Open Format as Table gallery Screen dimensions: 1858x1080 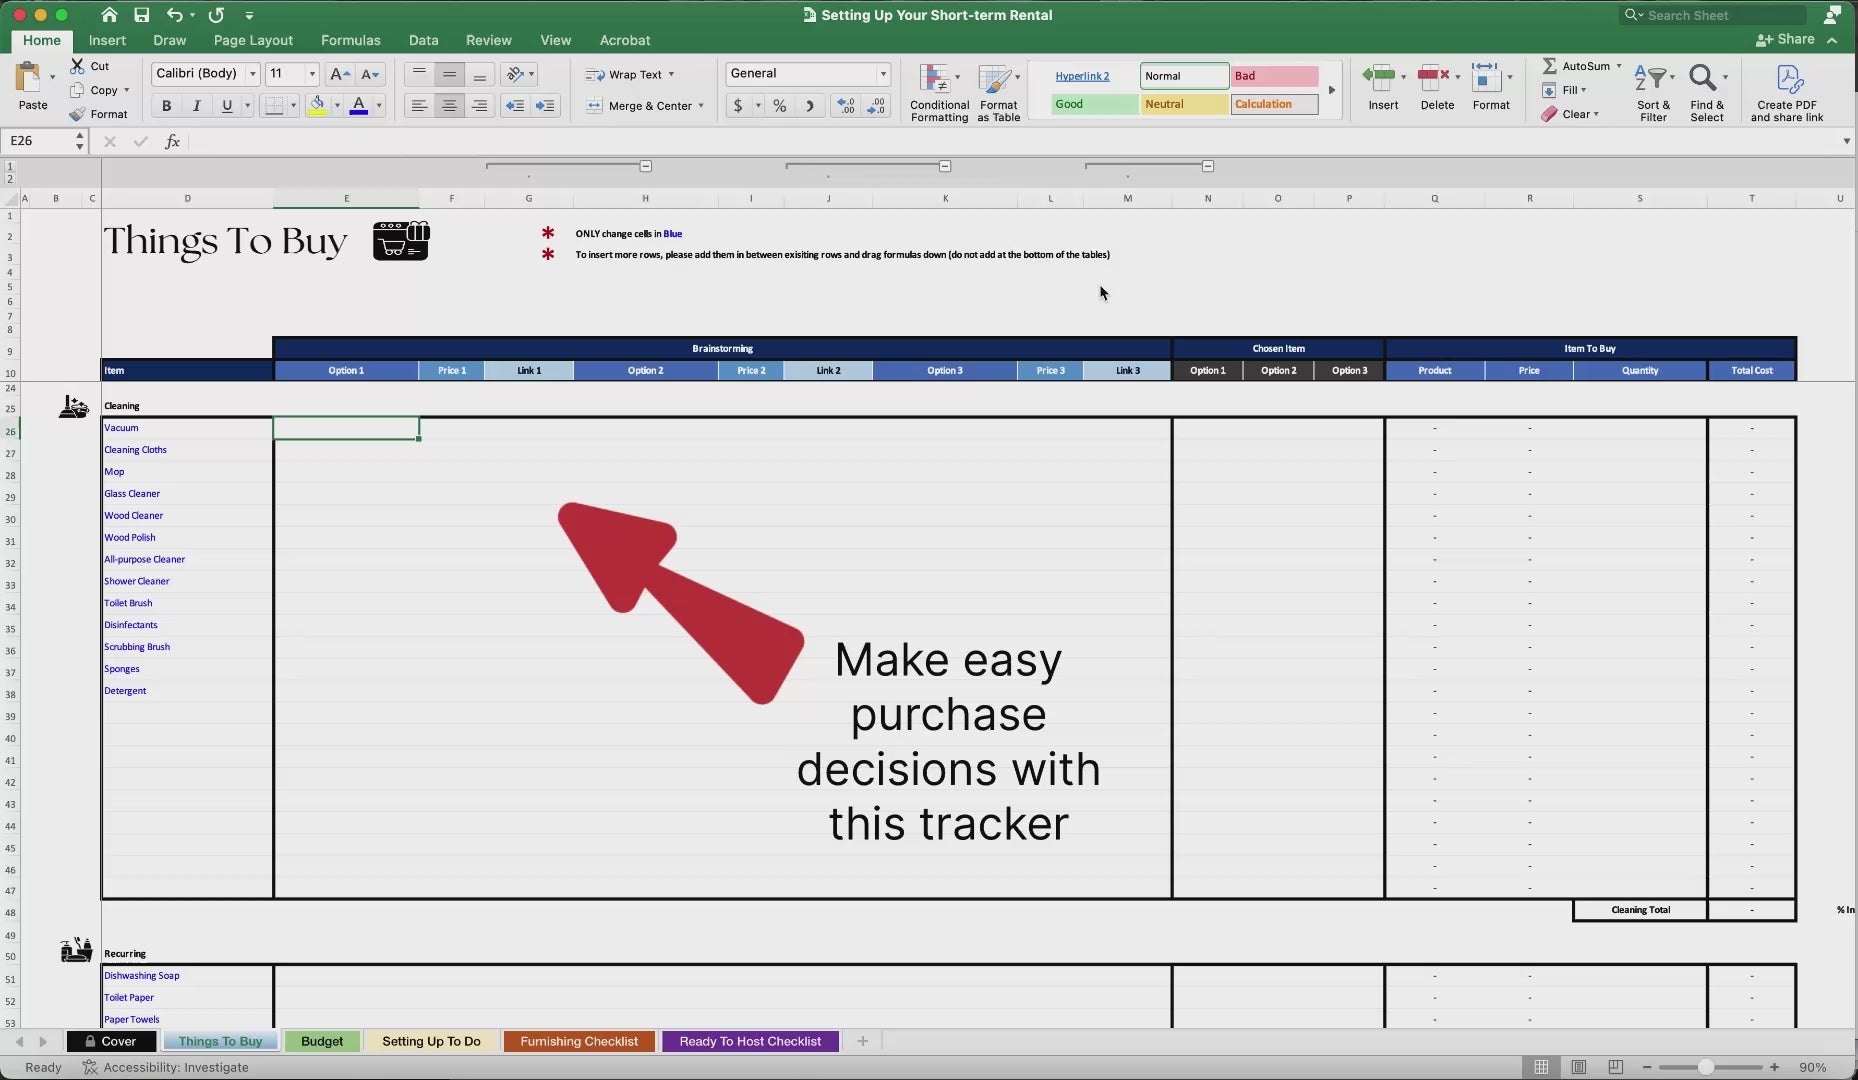click(997, 80)
